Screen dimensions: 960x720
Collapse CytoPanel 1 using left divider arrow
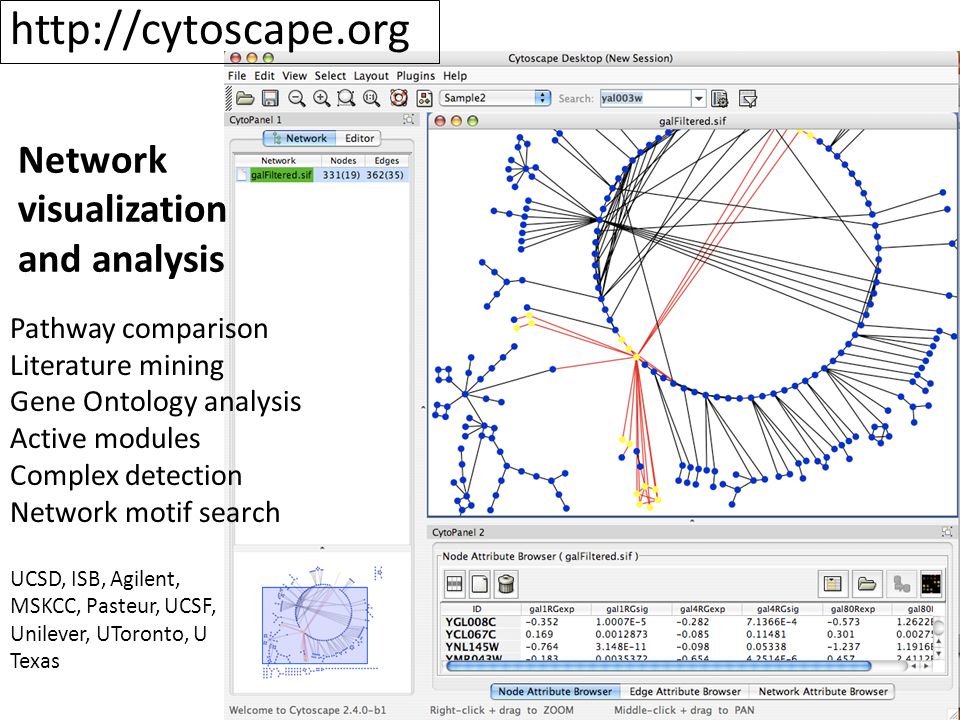point(423,407)
